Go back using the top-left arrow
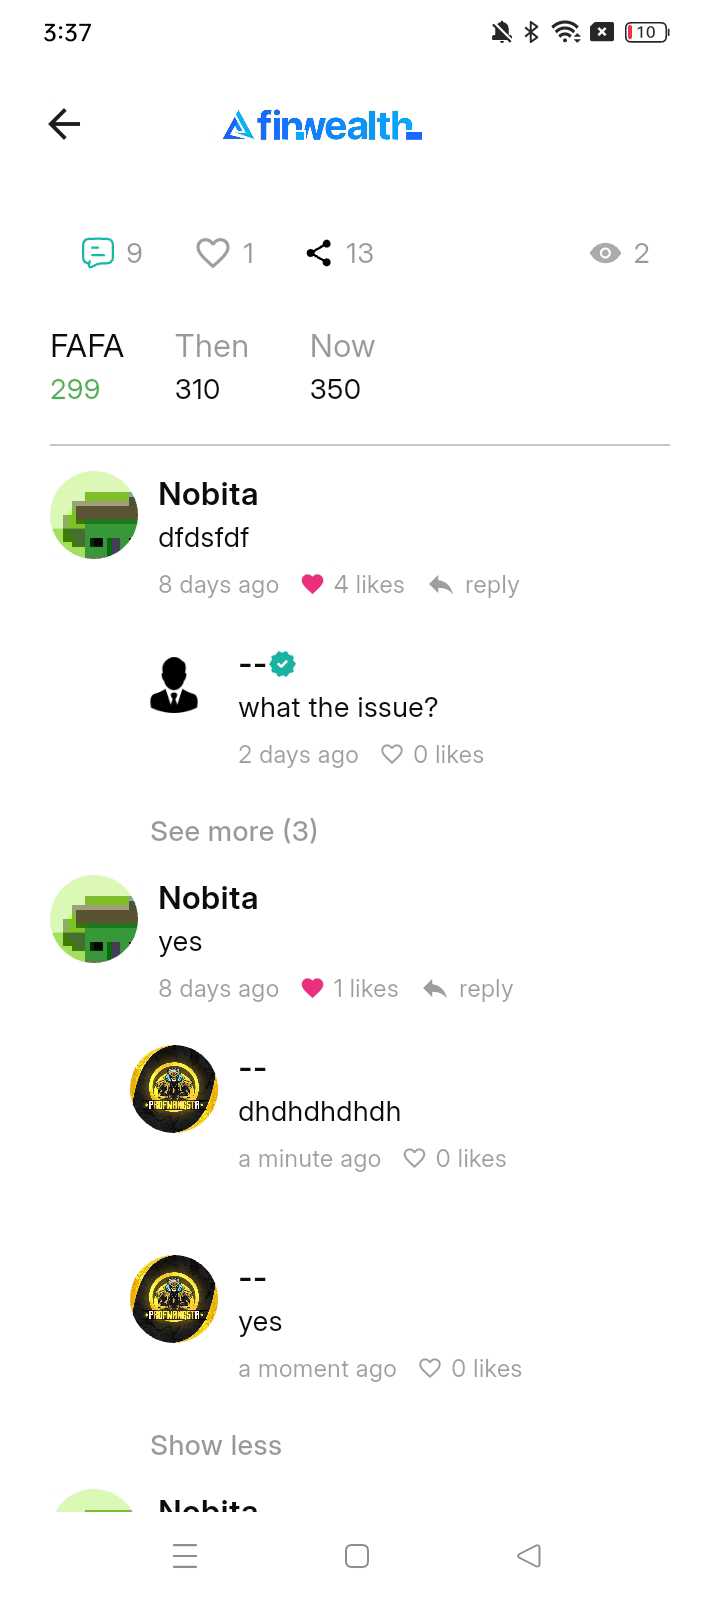 64,124
